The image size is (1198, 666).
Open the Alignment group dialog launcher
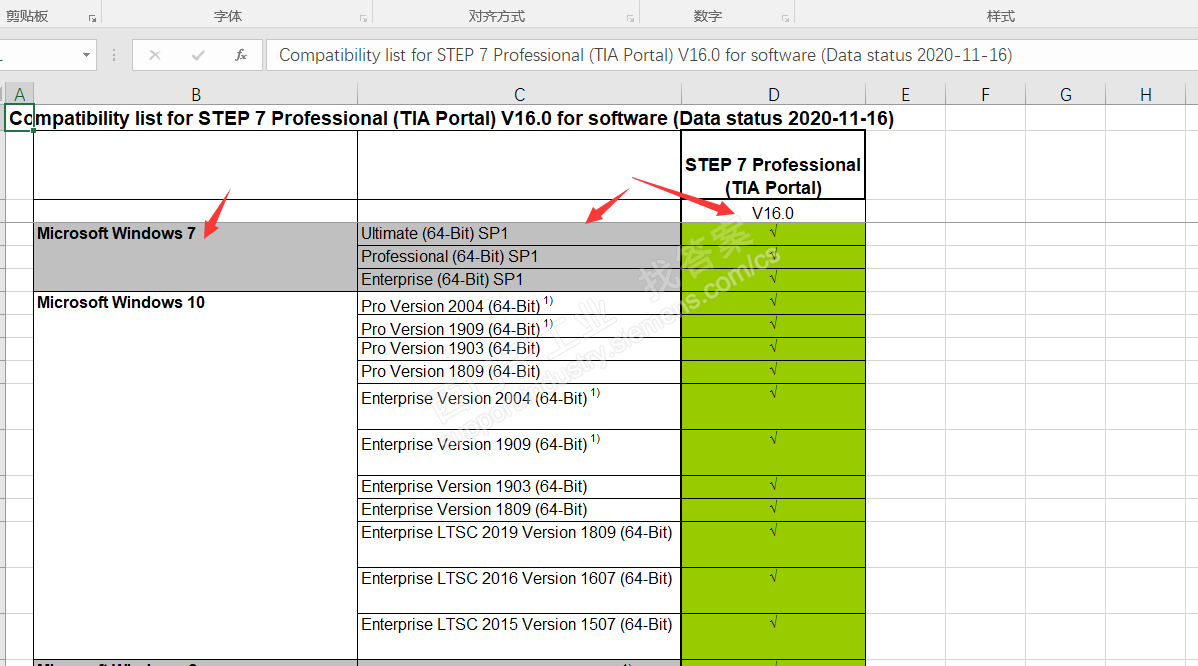(630, 18)
